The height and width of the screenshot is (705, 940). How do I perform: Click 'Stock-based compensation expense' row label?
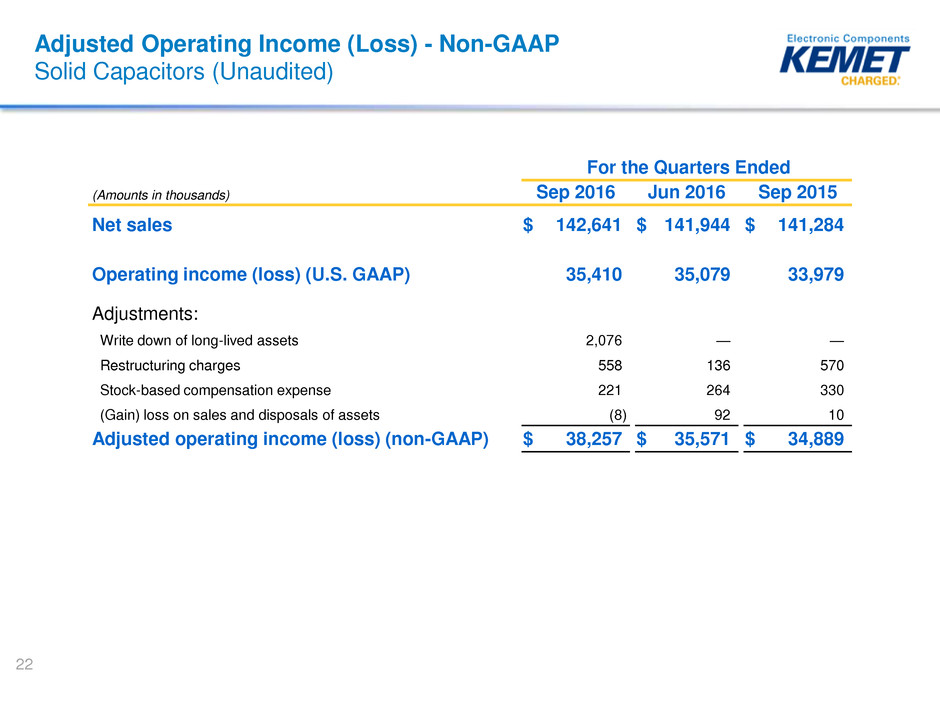215,390
